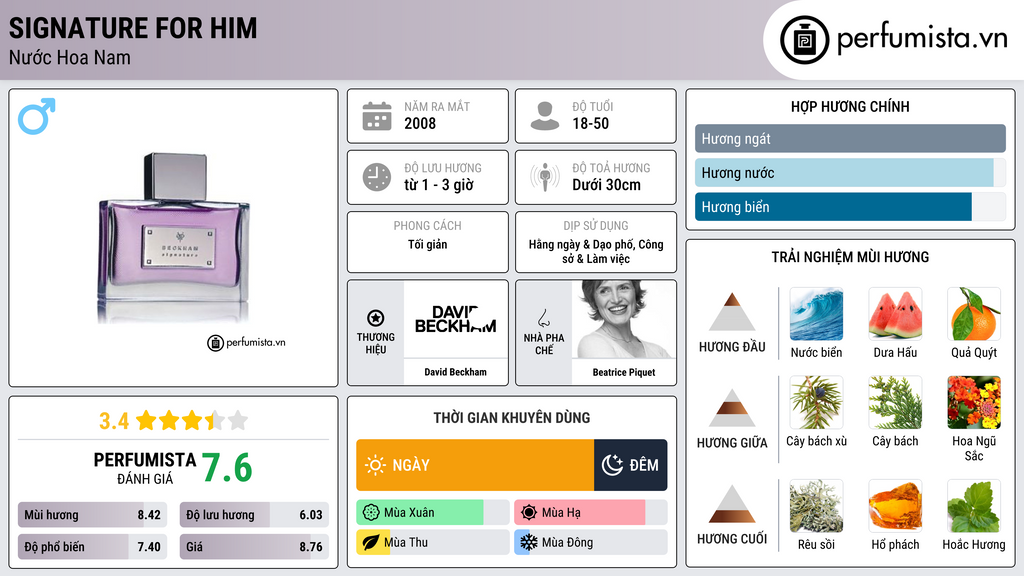Click the Hương cuối pyramid icon
The width and height of the screenshot is (1024, 576).
(732, 504)
